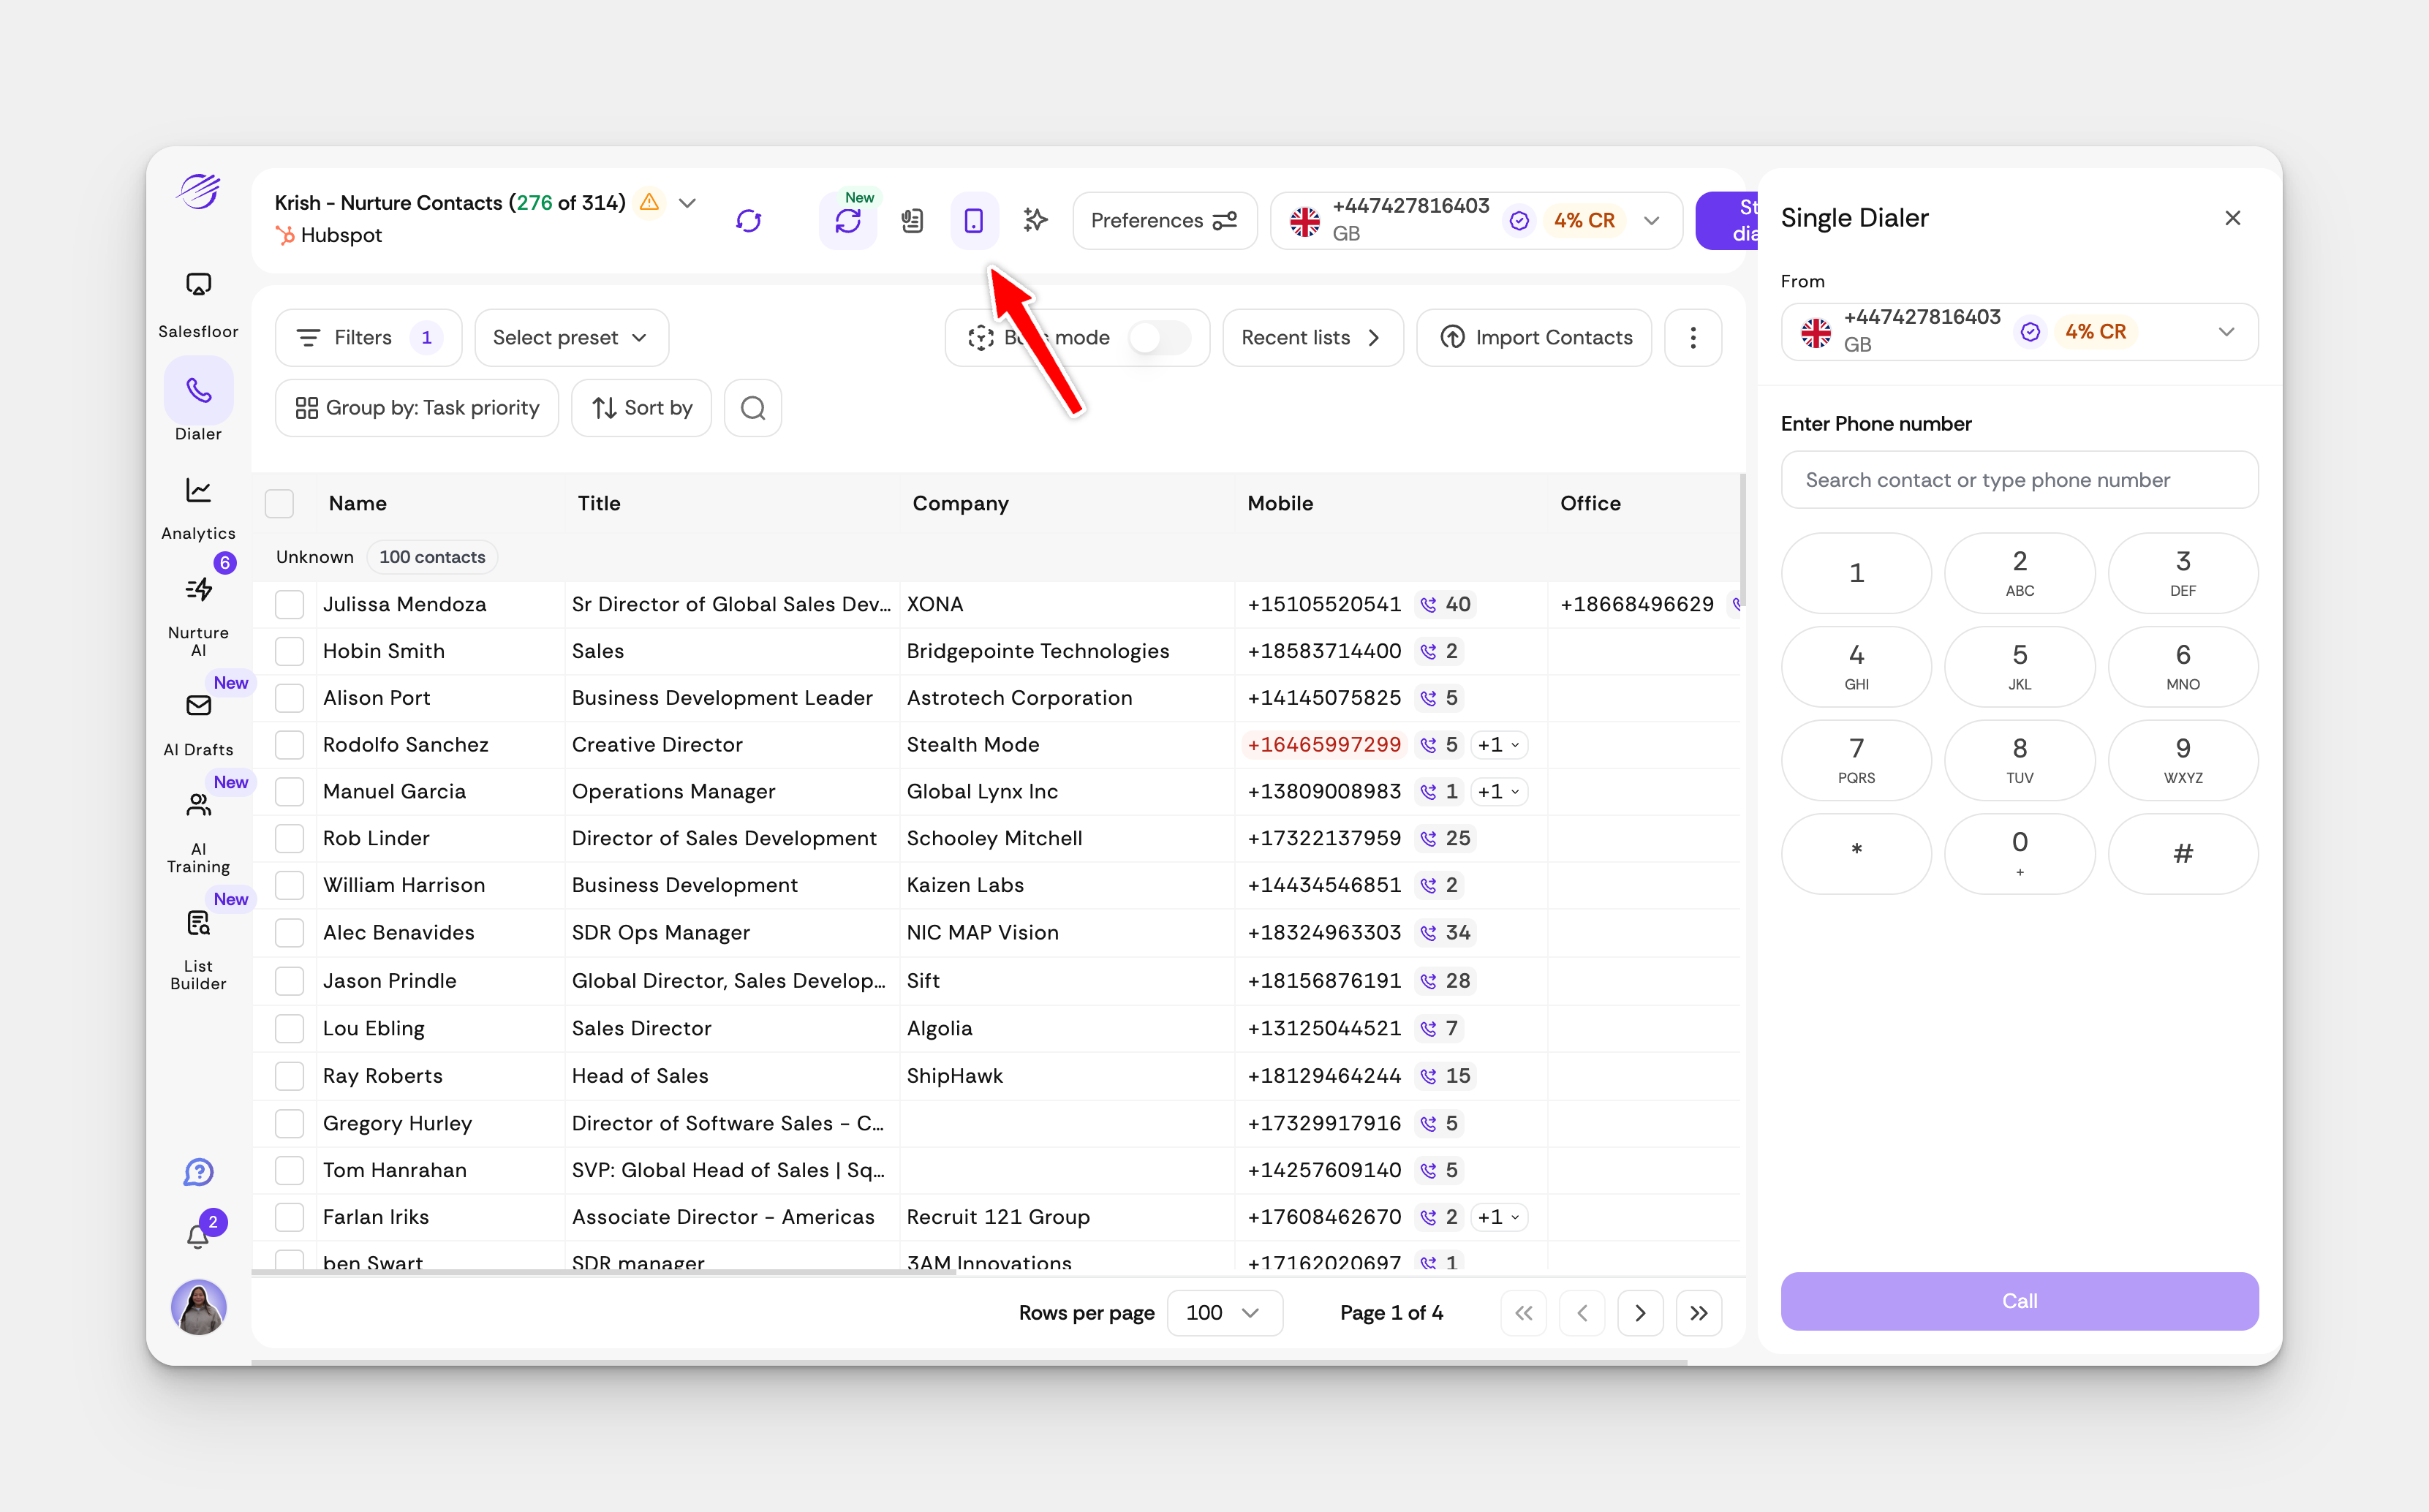
Task: Open notifications bell icon
Action: (x=198, y=1236)
